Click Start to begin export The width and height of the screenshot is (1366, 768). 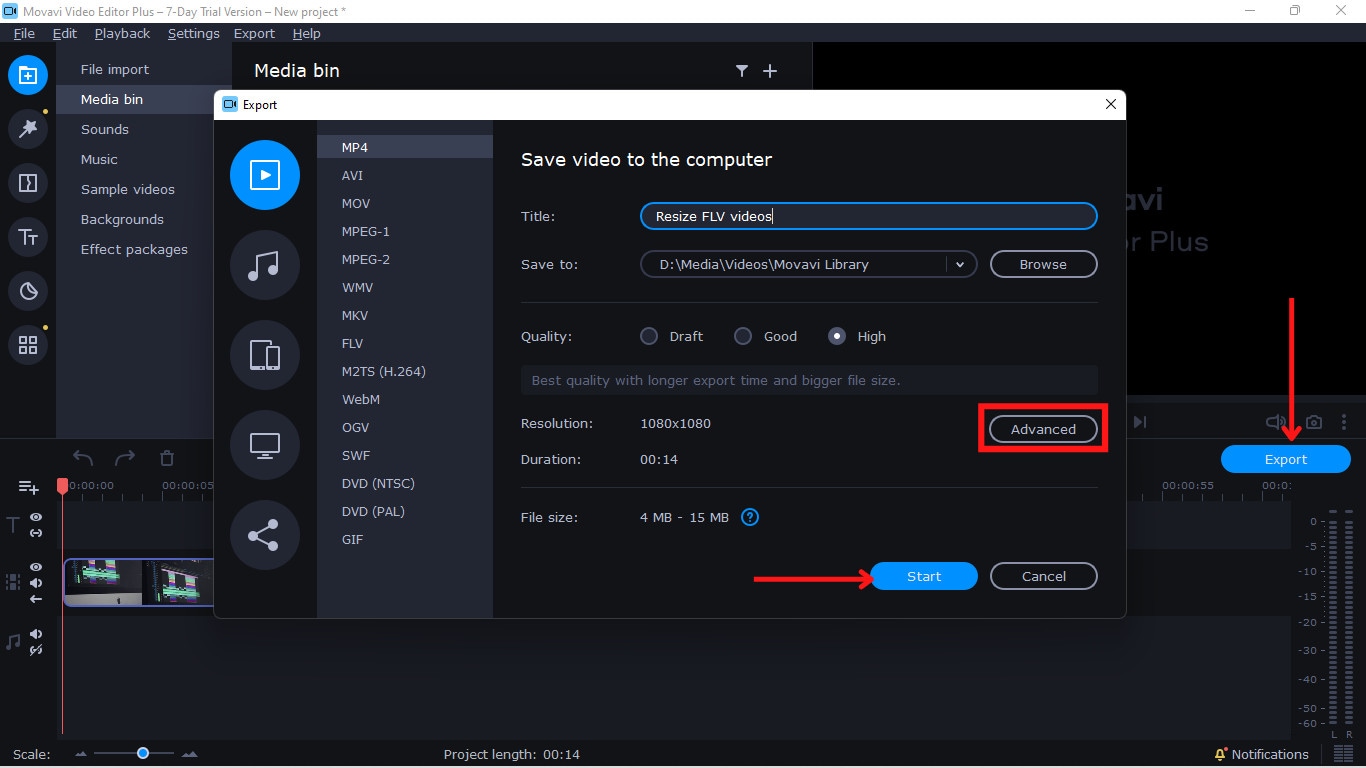tap(924, 576)
